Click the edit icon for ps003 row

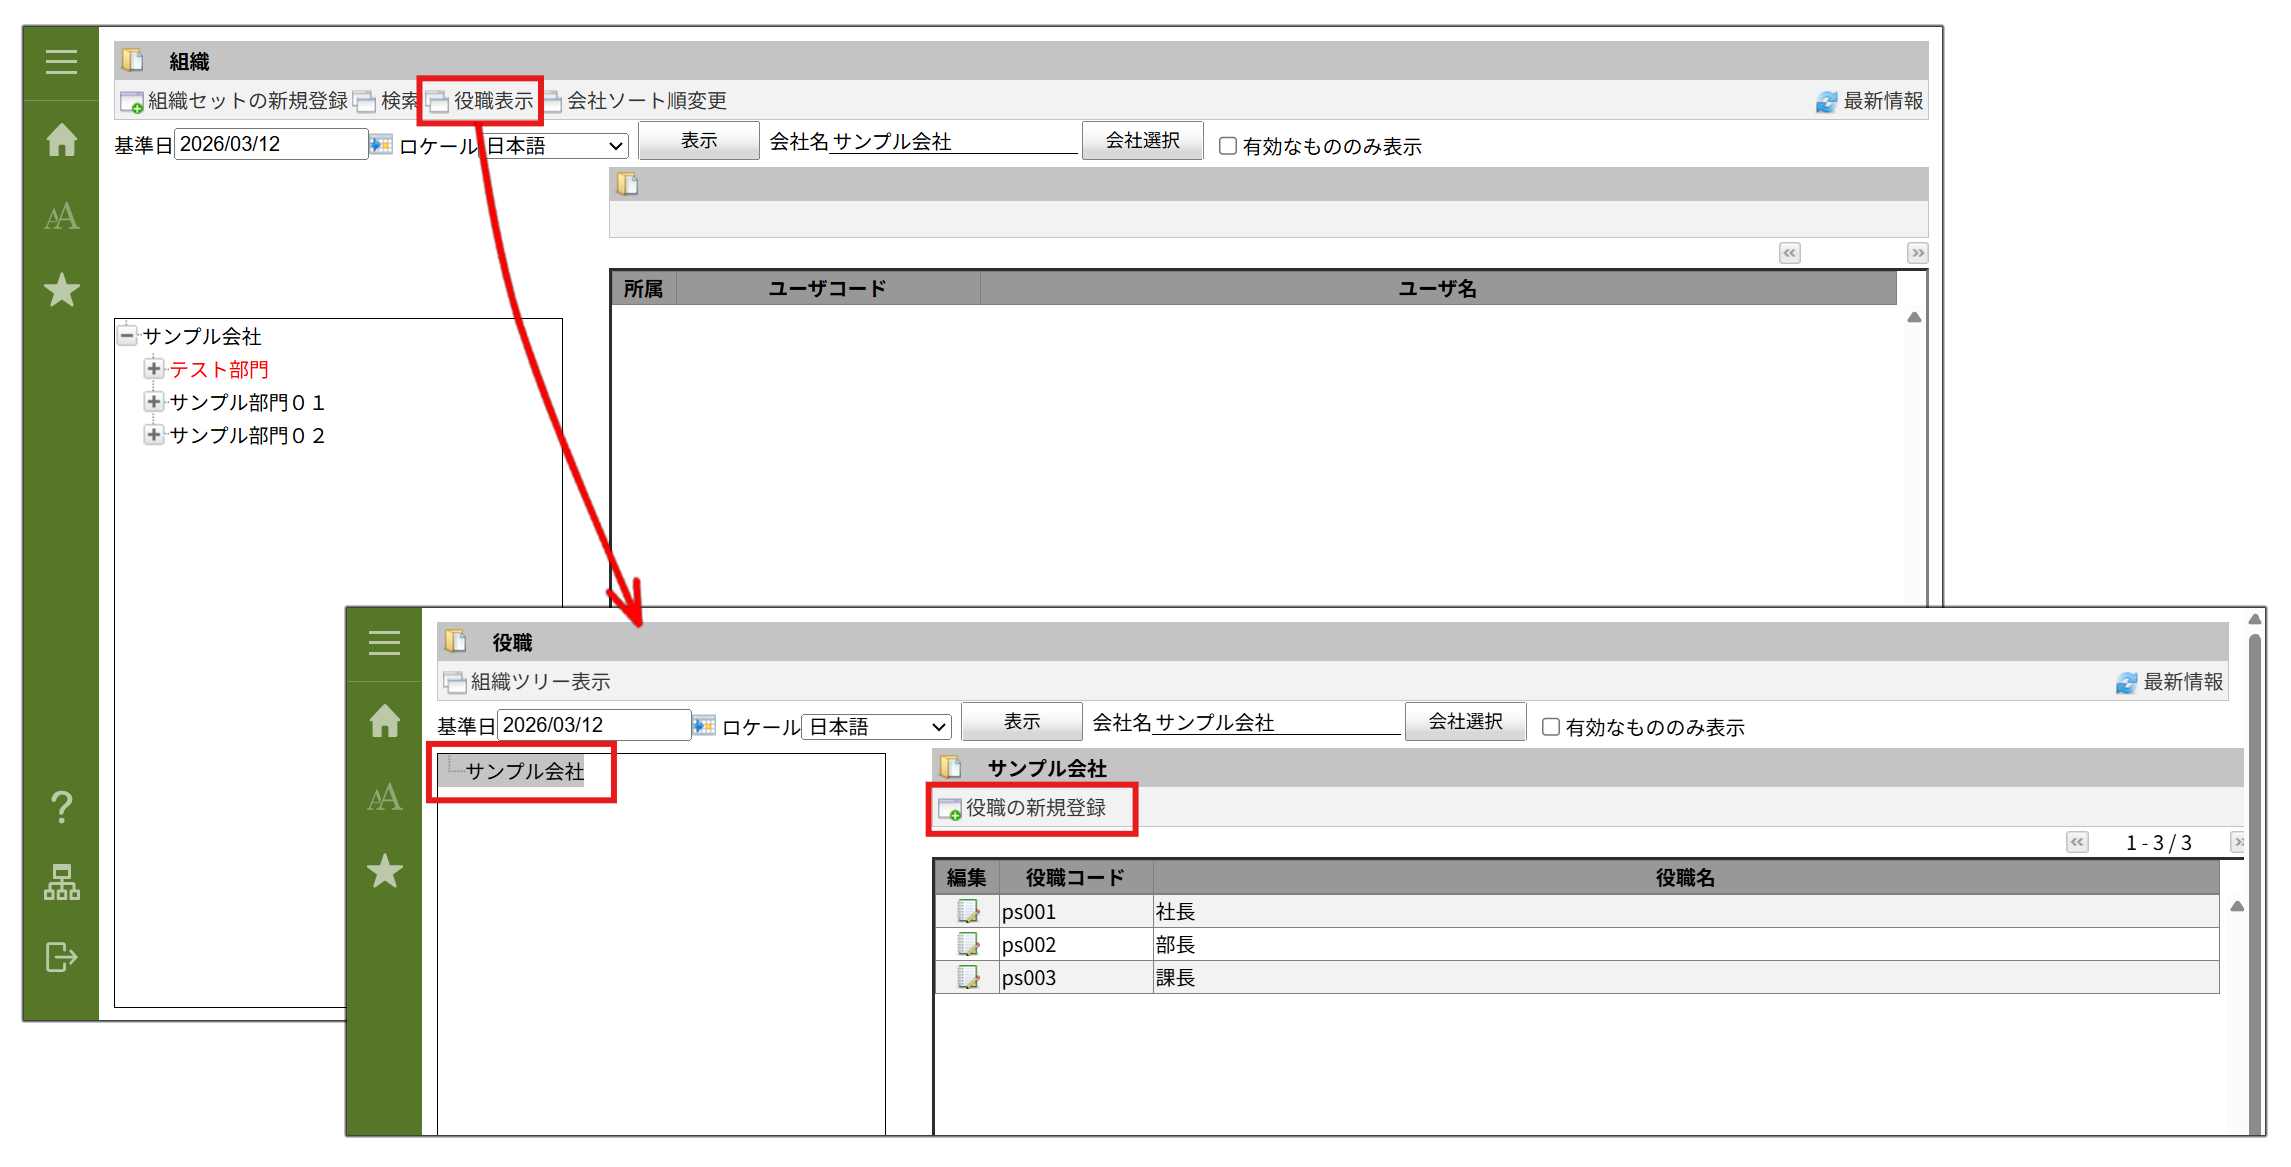[967, 977]
